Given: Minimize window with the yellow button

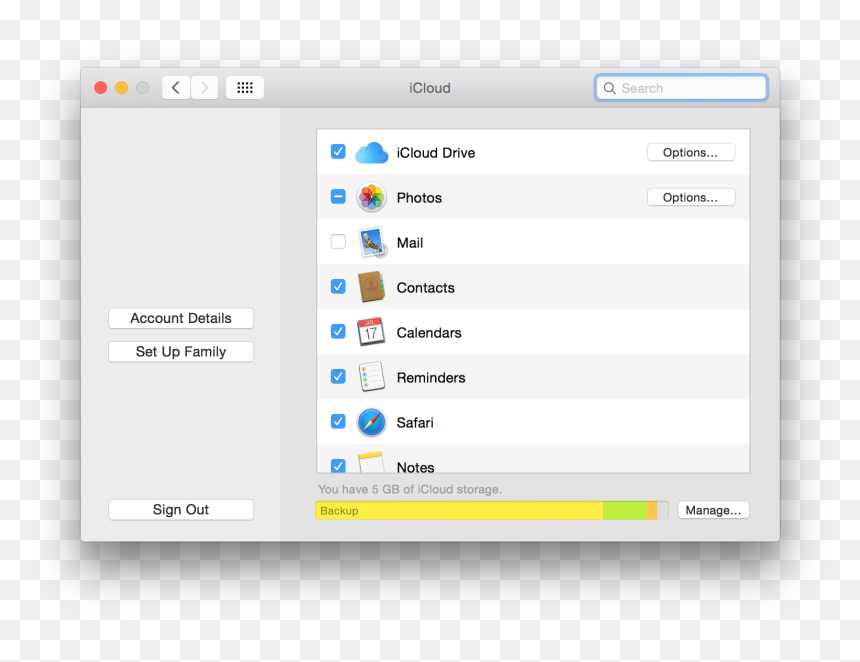Looking at the screenshot, I should [121, 88].
